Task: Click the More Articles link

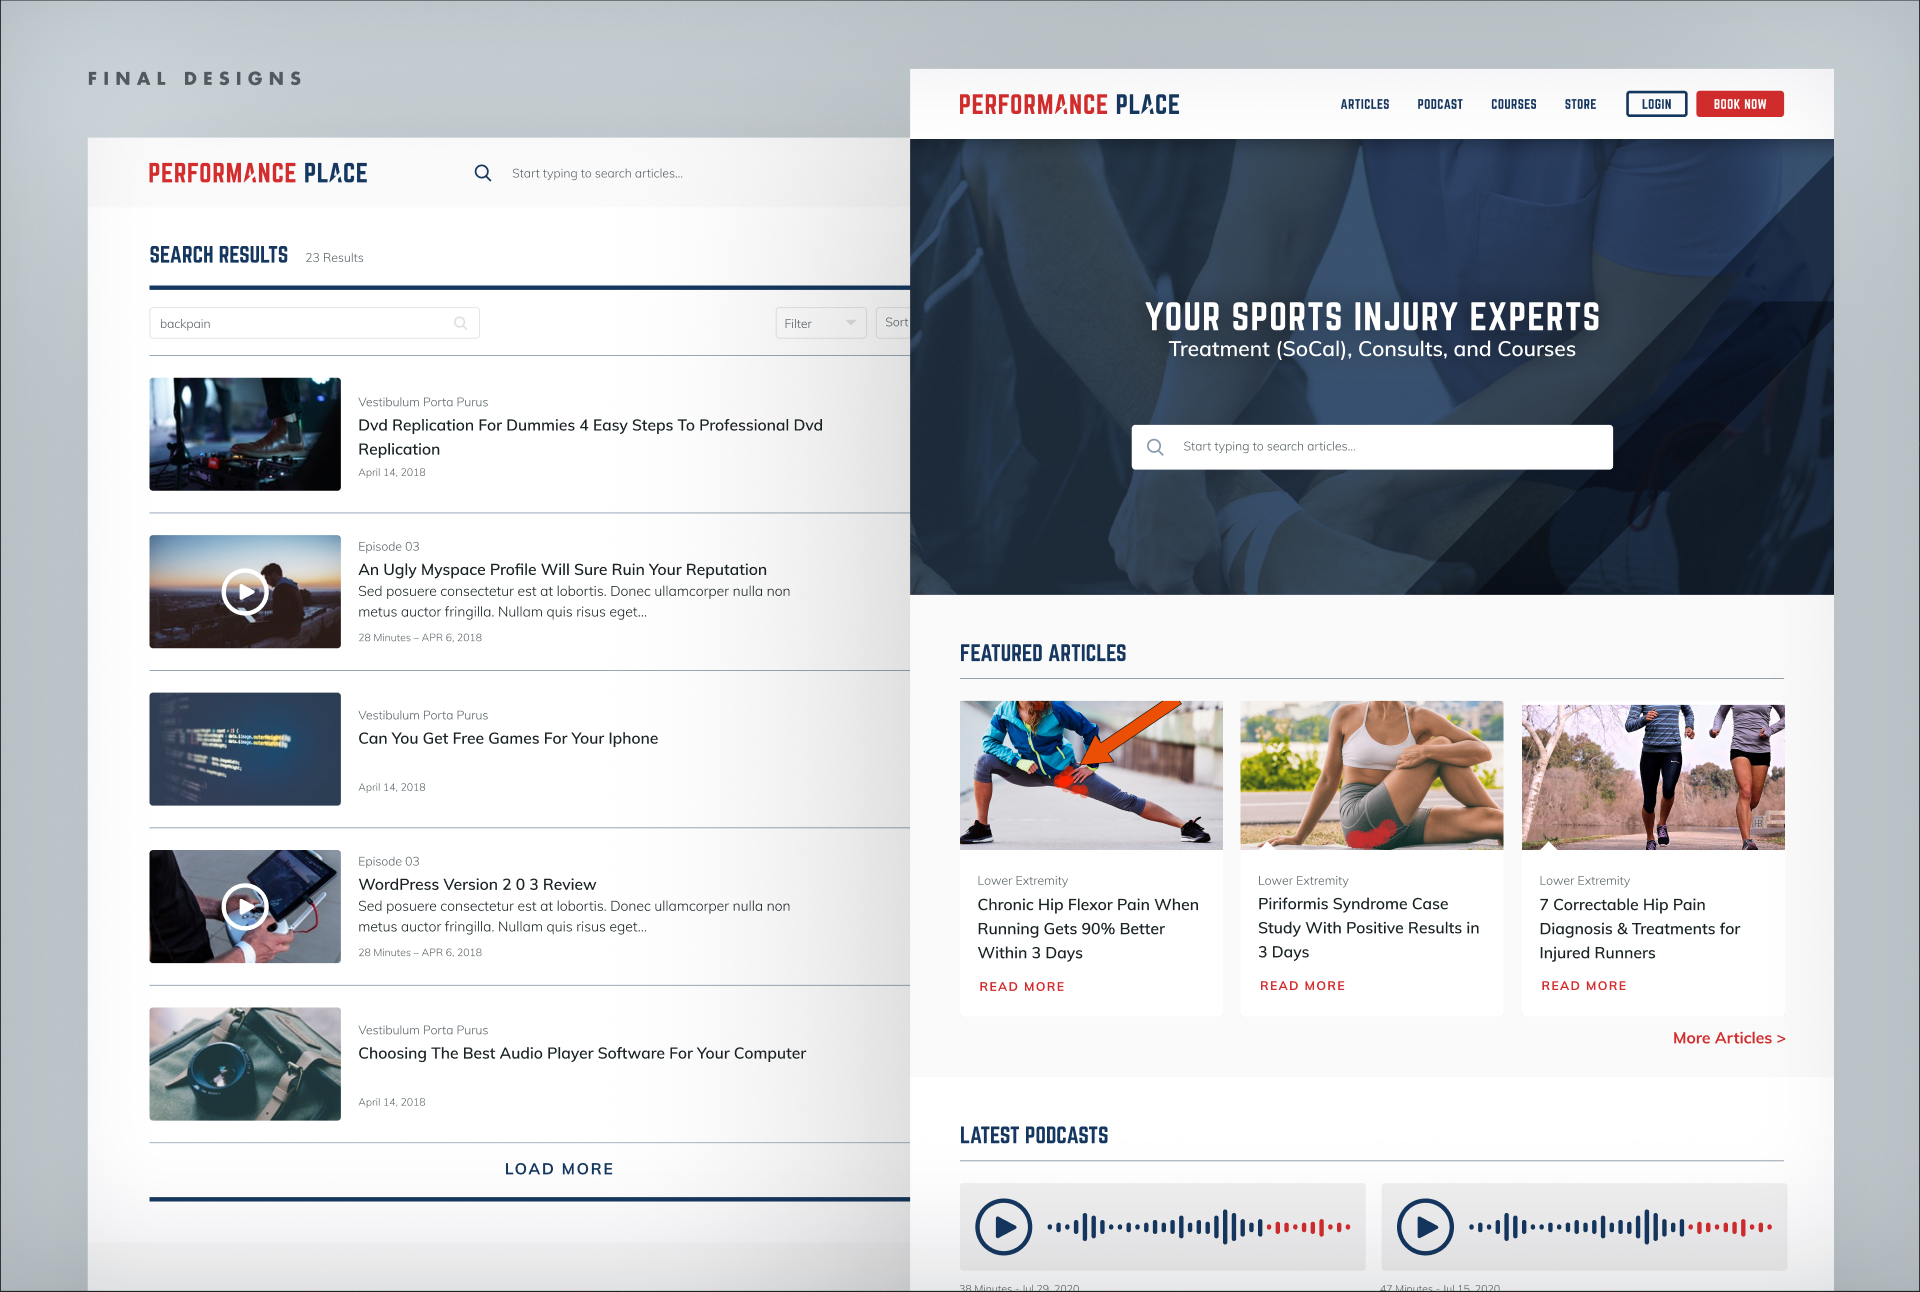Action: tap(1728, 1038)
